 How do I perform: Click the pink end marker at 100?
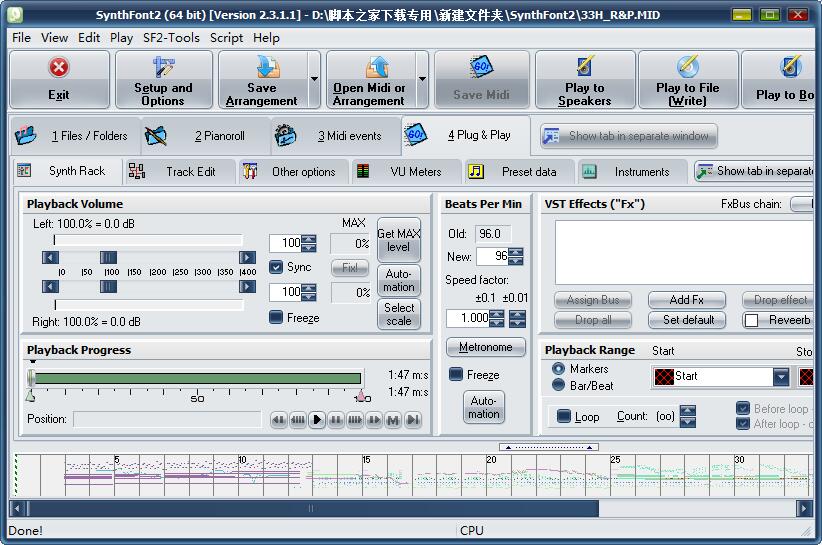[x=361, y=396]
